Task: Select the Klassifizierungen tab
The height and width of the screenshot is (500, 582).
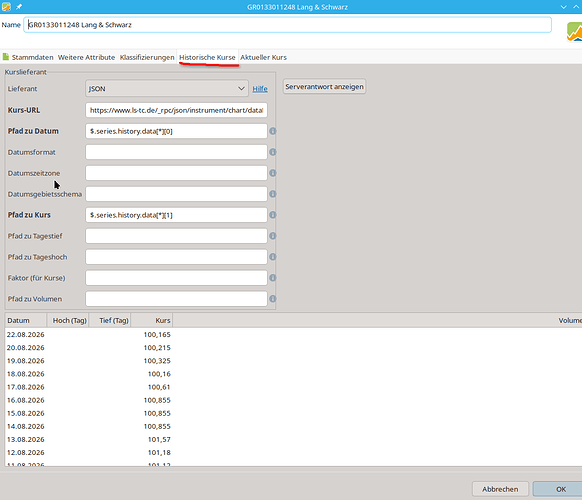Action: [x=147, y=57]
